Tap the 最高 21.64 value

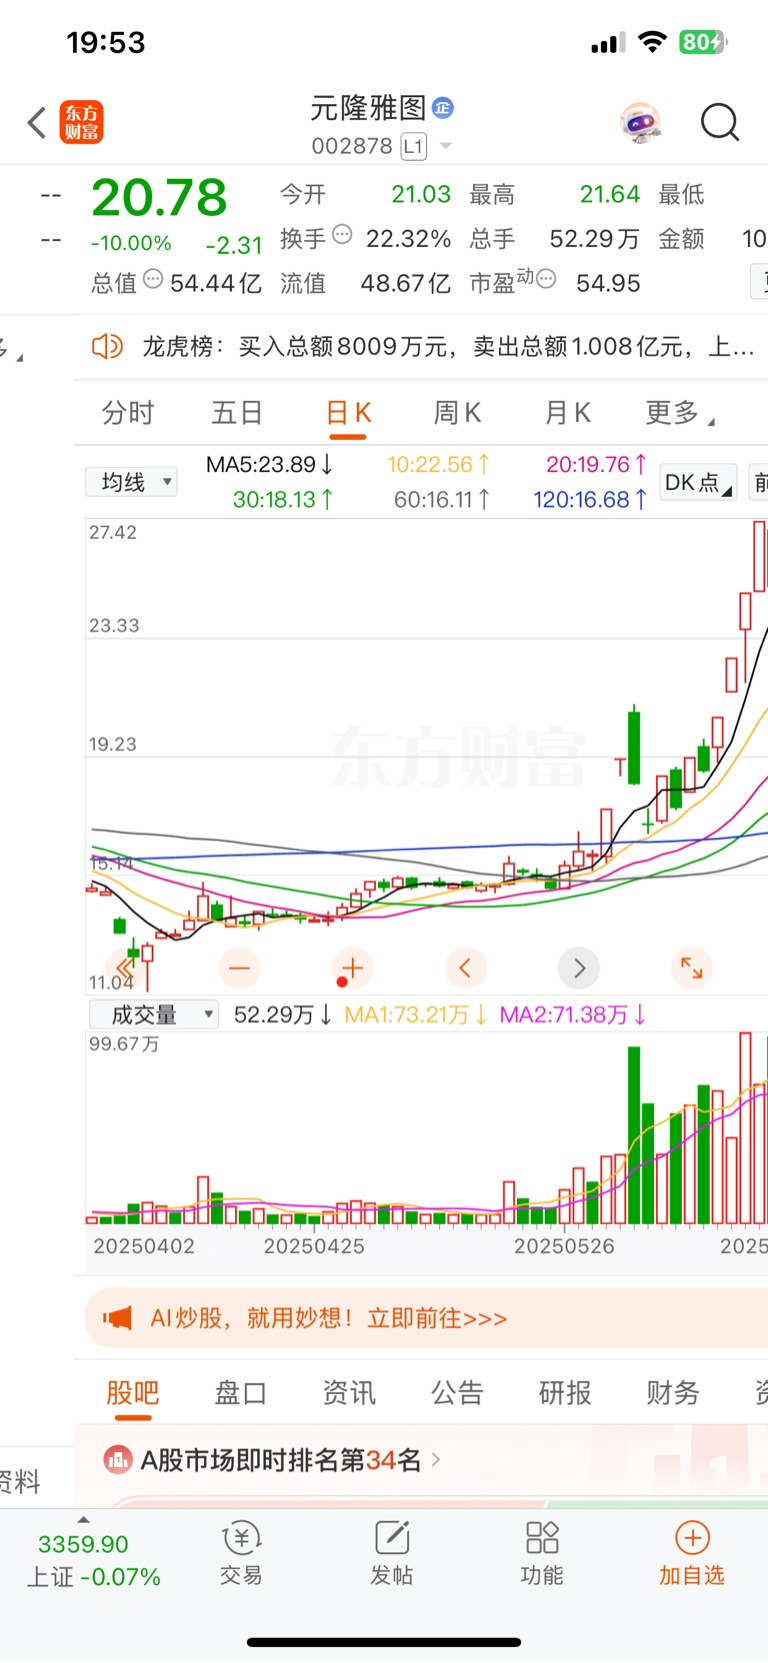tap(609, 194)
